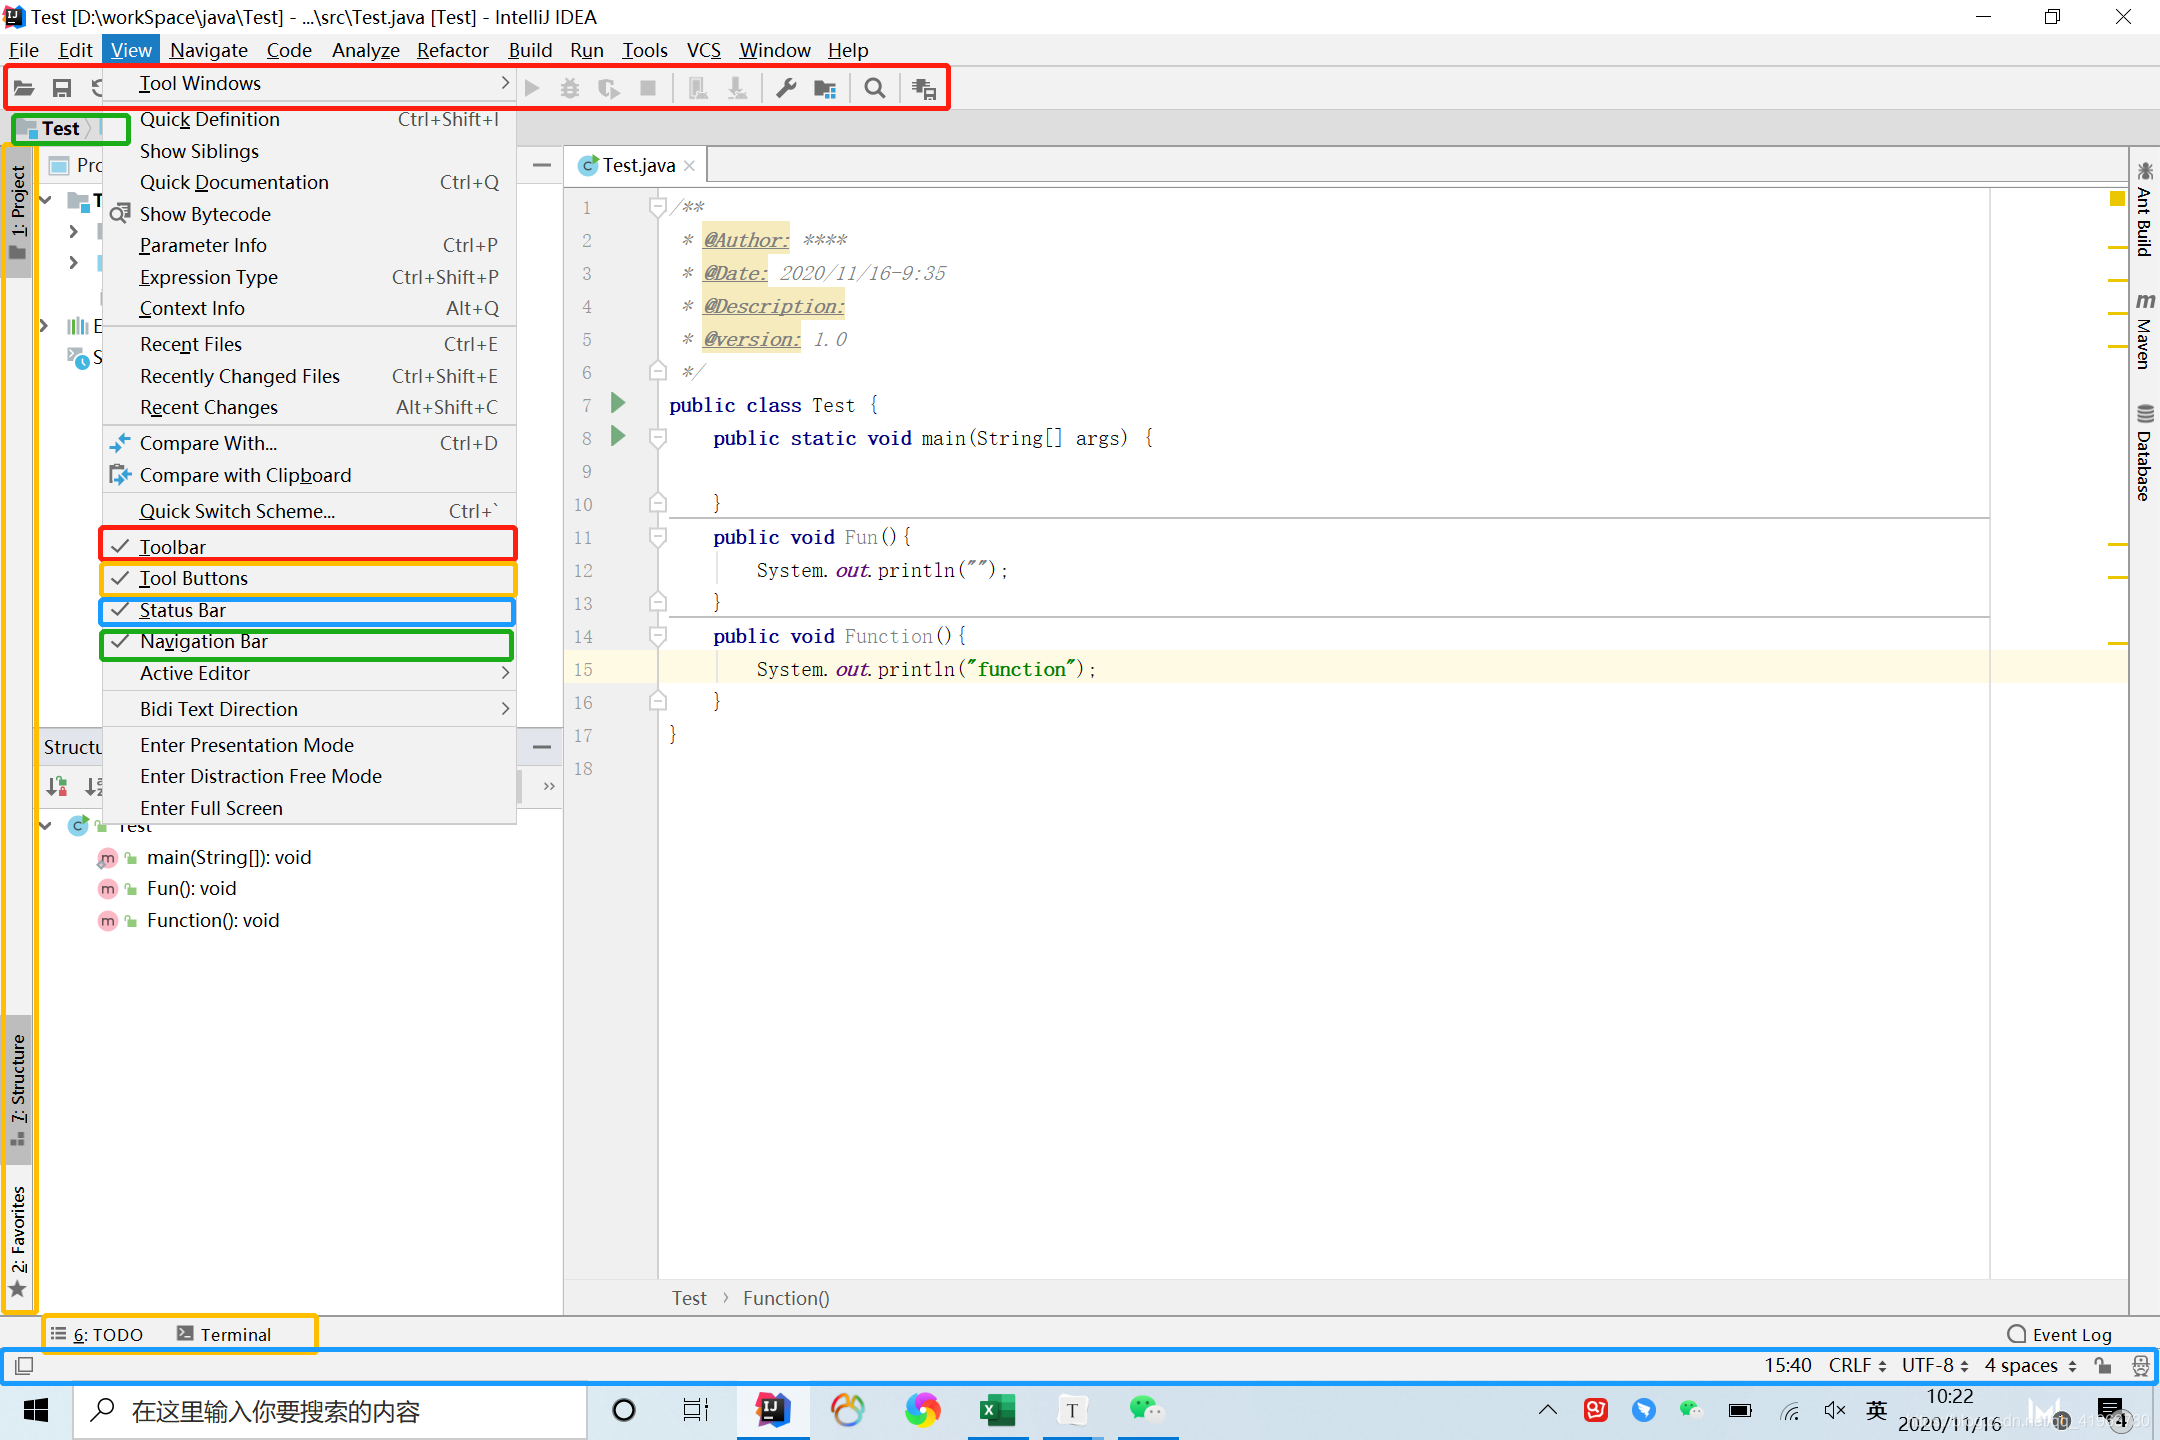
Task: Click the caret position 15:40 in status bar
Action: [x=1787, y=1365]
